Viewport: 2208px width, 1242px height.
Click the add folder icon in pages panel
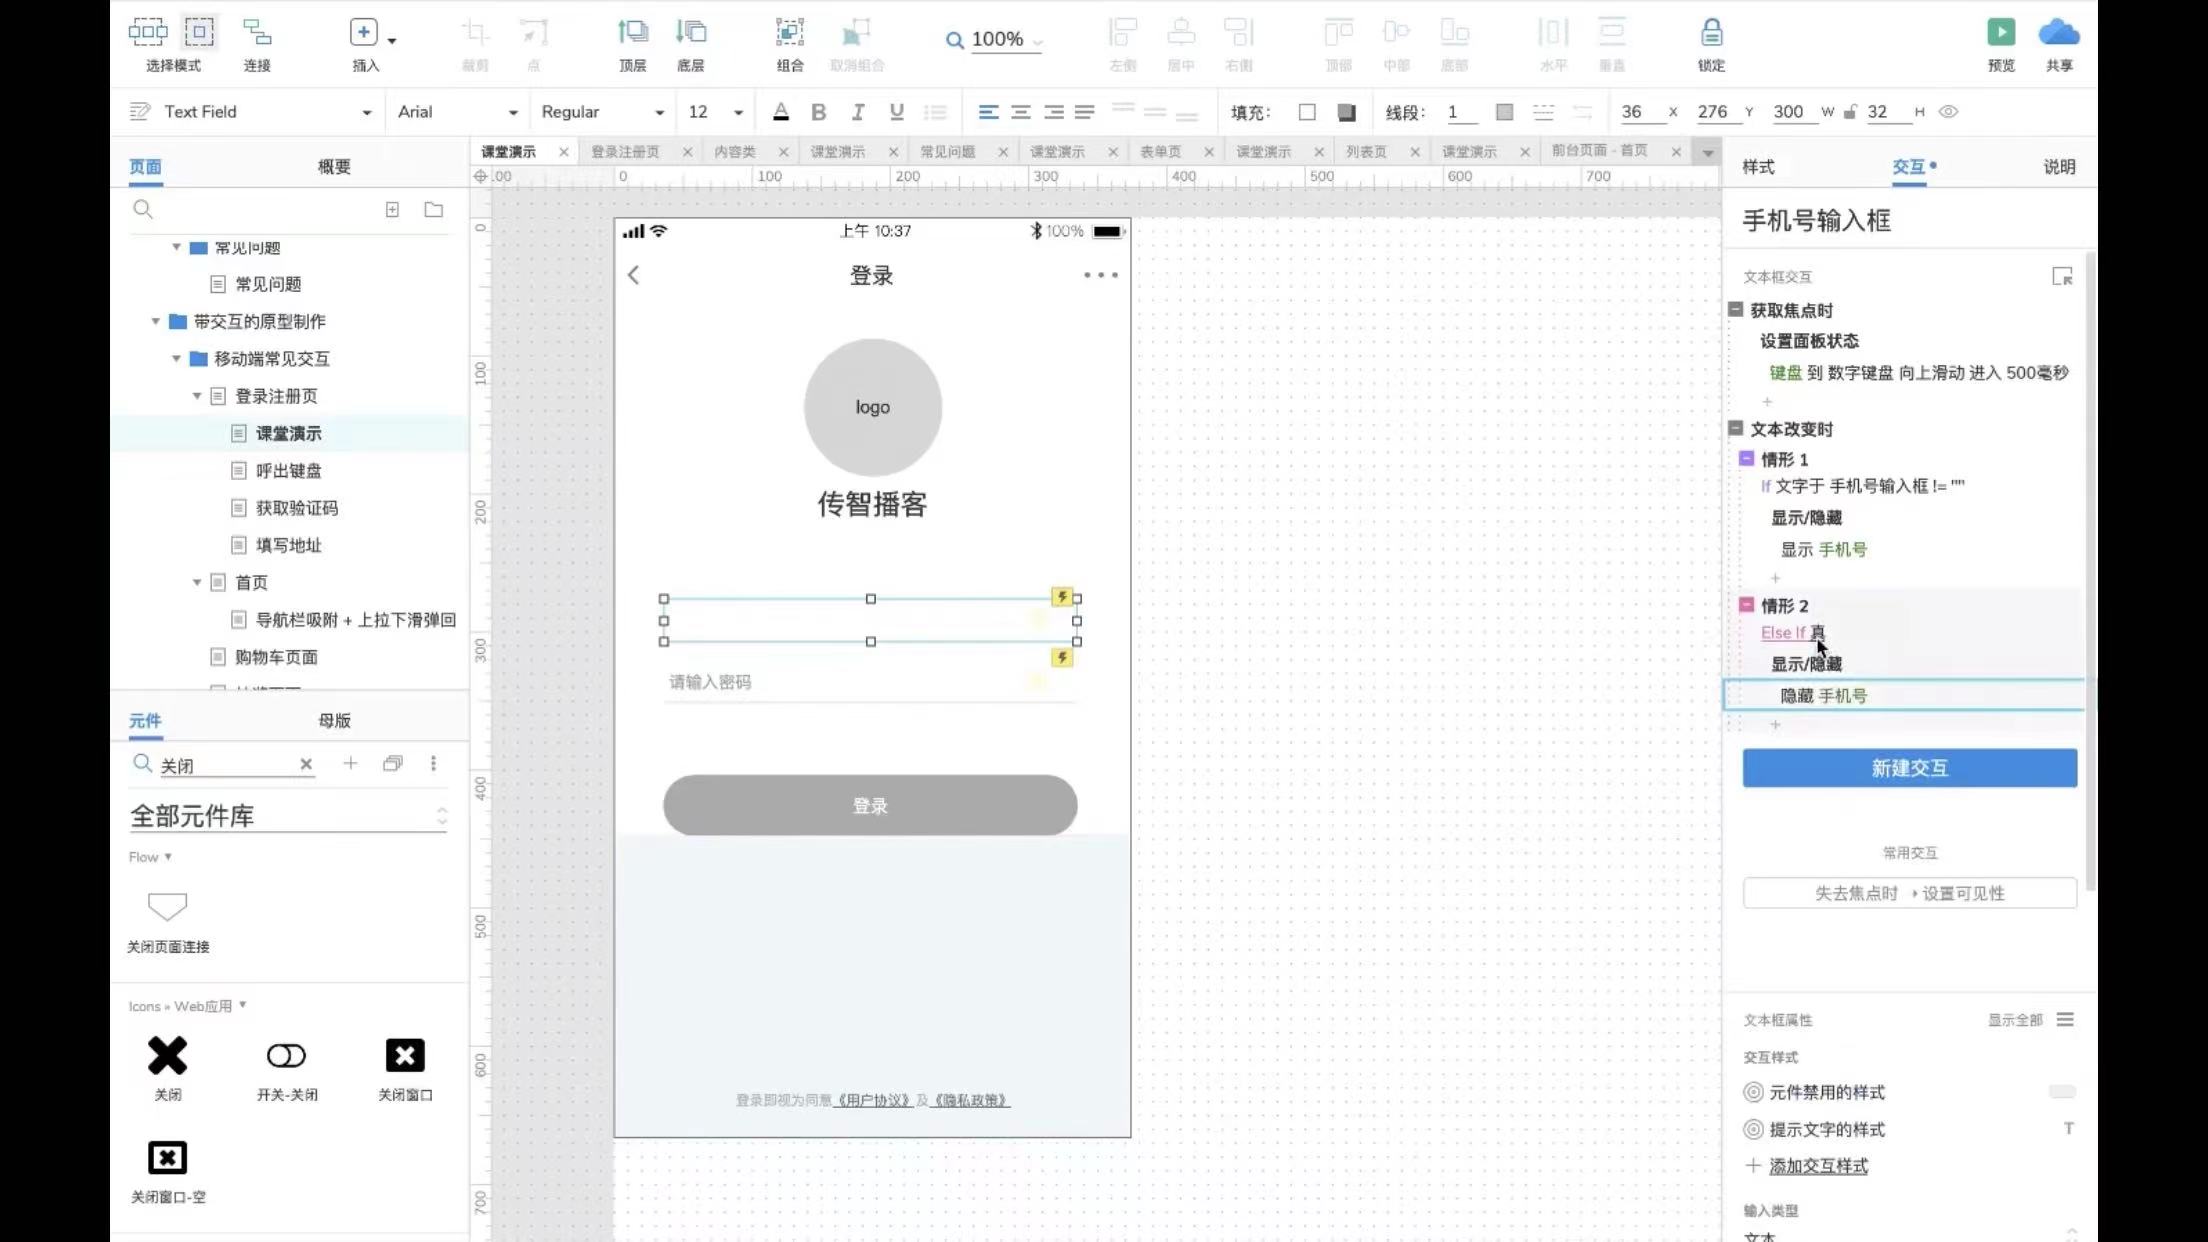tap(433, 210)
